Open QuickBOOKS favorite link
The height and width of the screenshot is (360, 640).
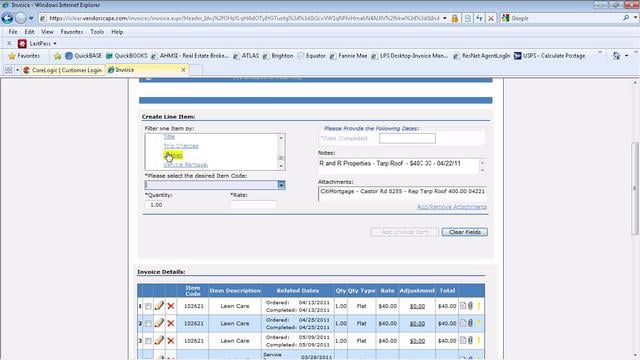click(x=127, y=56)
